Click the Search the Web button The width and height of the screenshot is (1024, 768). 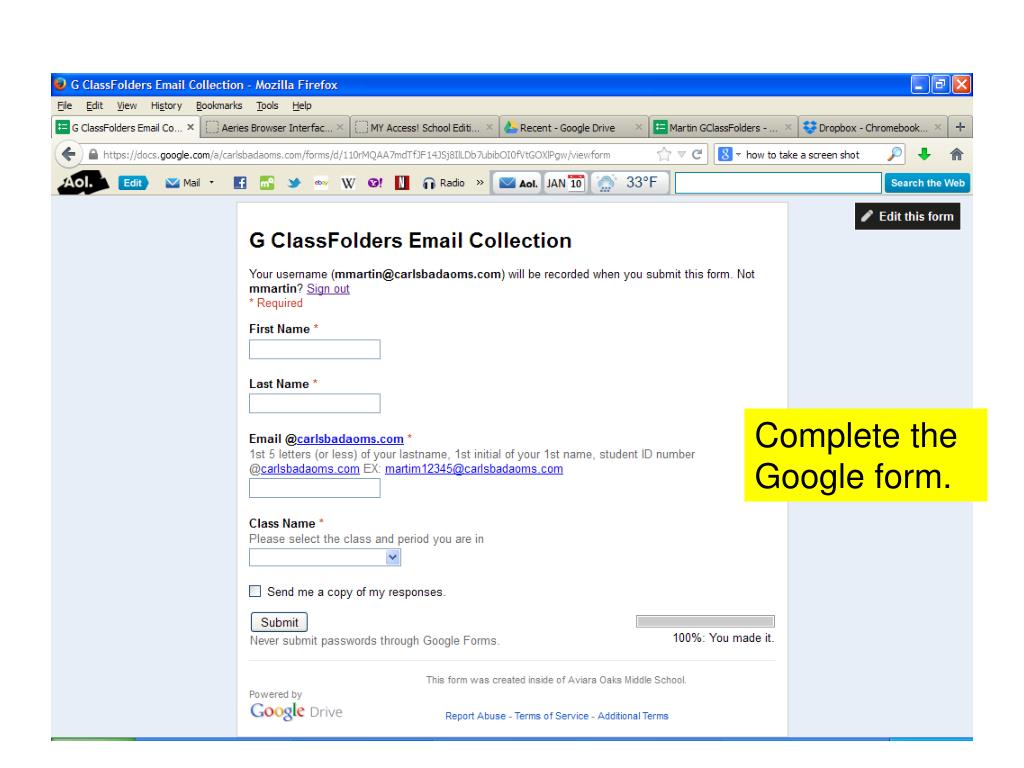pos(927,184)
